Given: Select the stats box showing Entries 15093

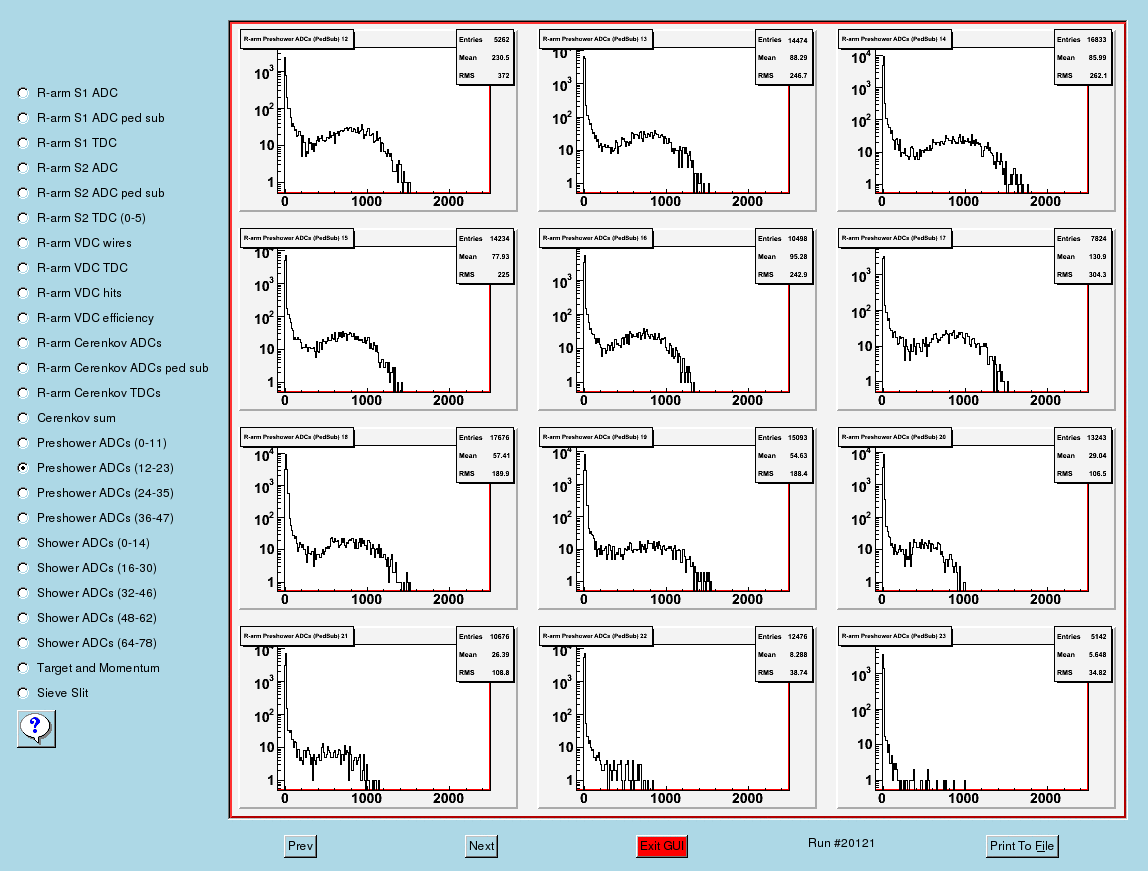Looking at the screenshot, I should coord(783,455).
